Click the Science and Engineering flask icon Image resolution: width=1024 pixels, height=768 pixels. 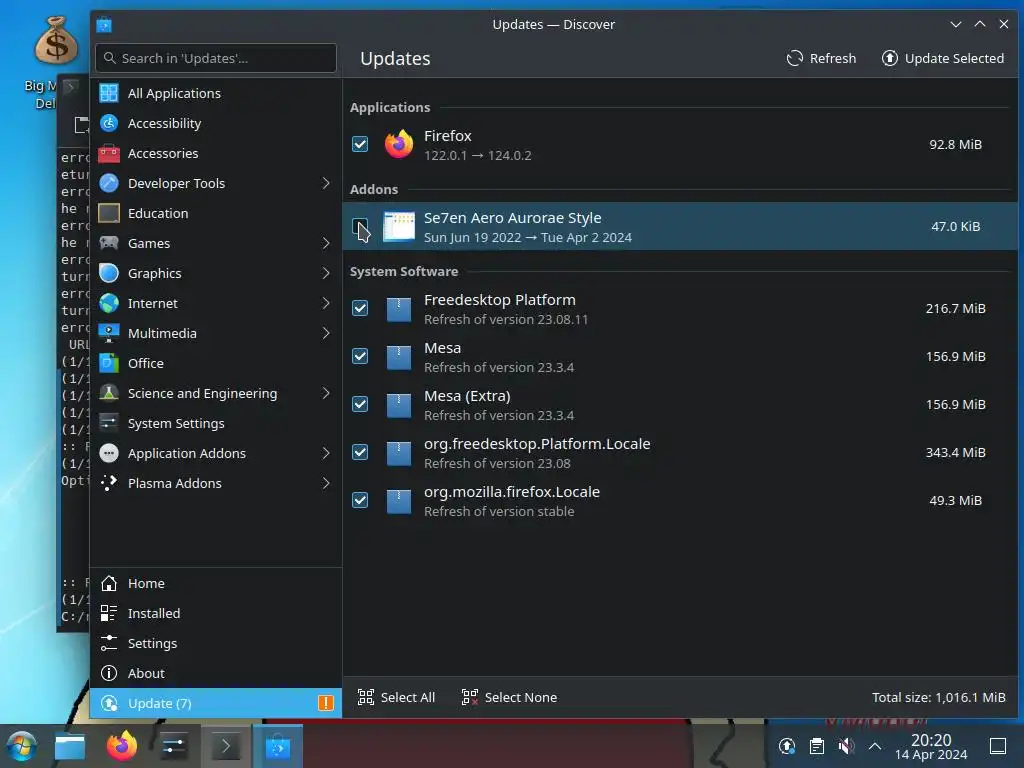(109, 393)
